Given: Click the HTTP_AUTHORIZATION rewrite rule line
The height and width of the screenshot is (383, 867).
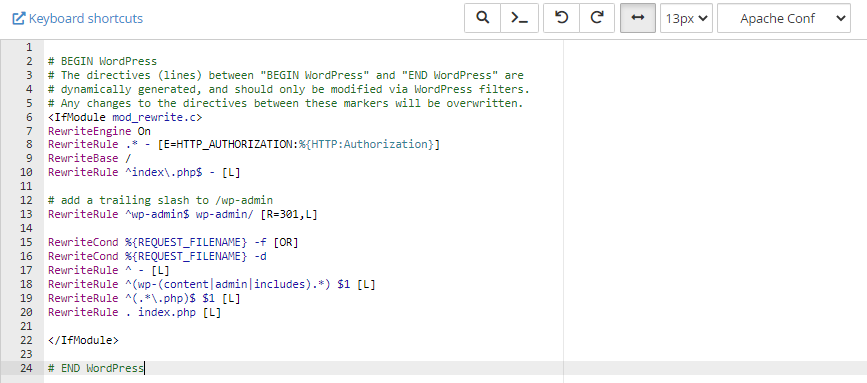Looking at the screenshot, I should tap(244, 145).
